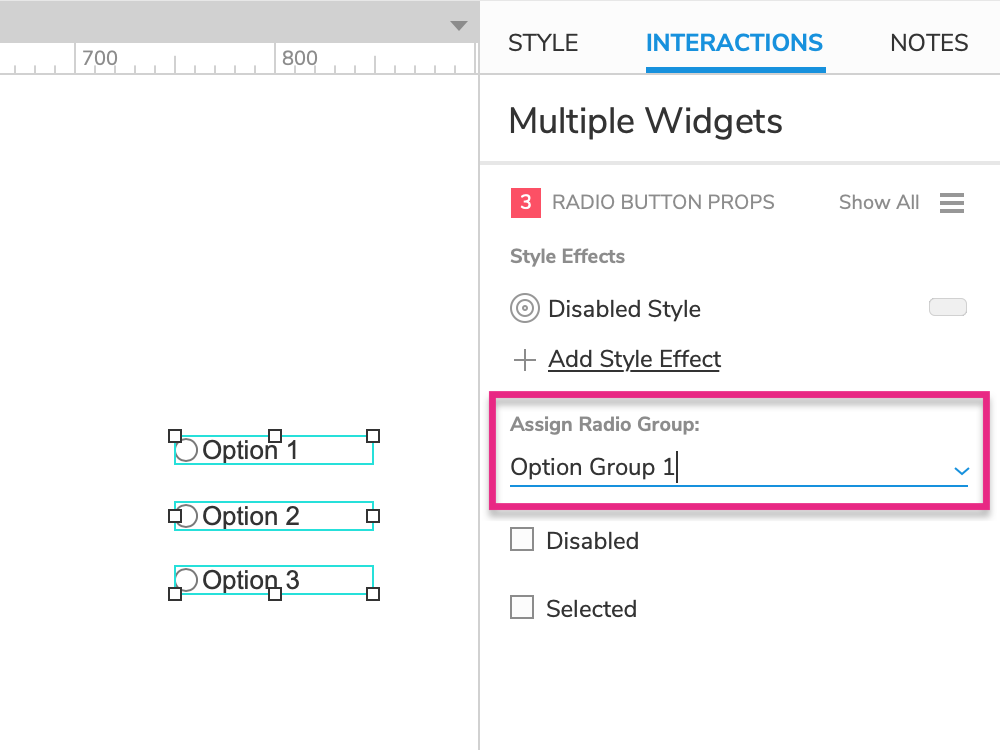Screen dimensions: 1000x750
Task: Enable the Disabled checkbox
Action: tap(522, 540)
